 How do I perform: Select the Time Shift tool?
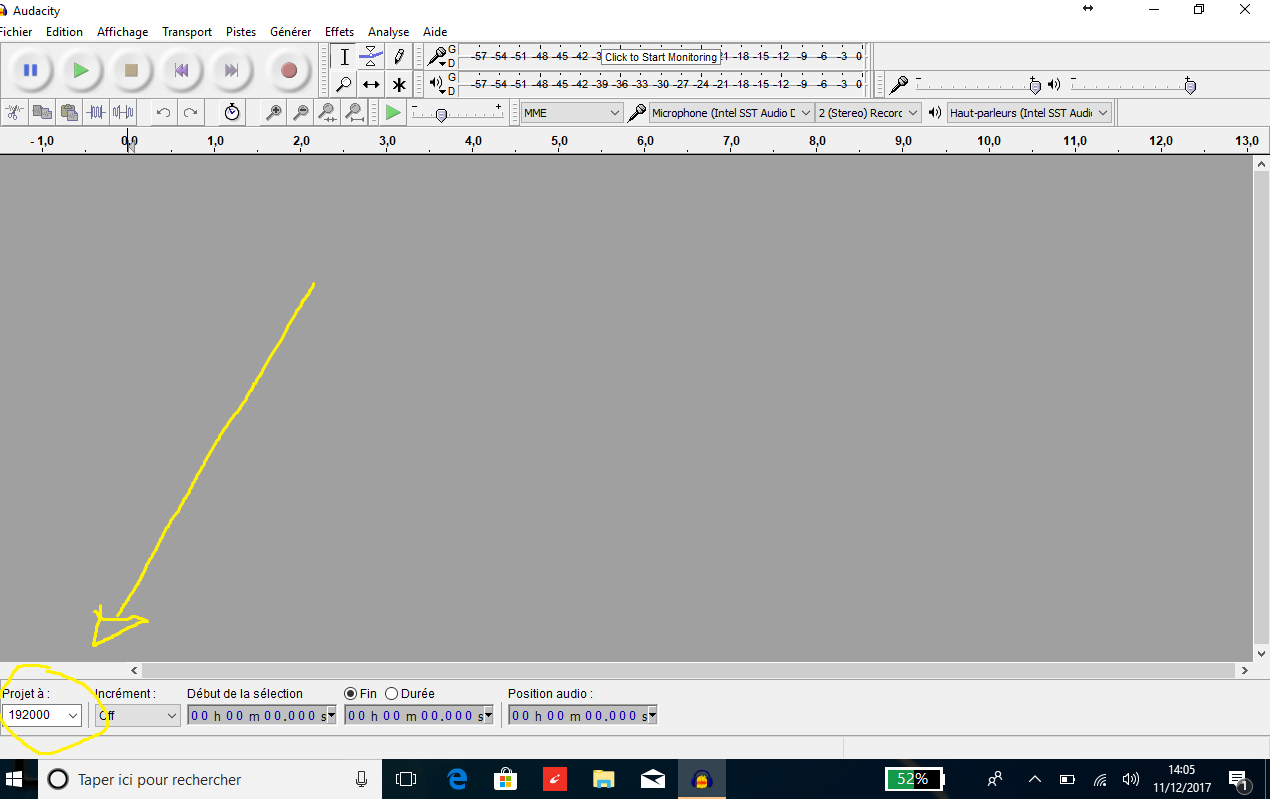(x=371, y=85)
